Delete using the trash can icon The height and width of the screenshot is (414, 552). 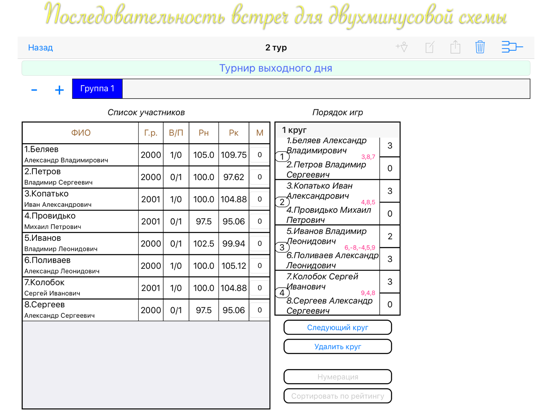pyautogui.click(x=480, y=47)
